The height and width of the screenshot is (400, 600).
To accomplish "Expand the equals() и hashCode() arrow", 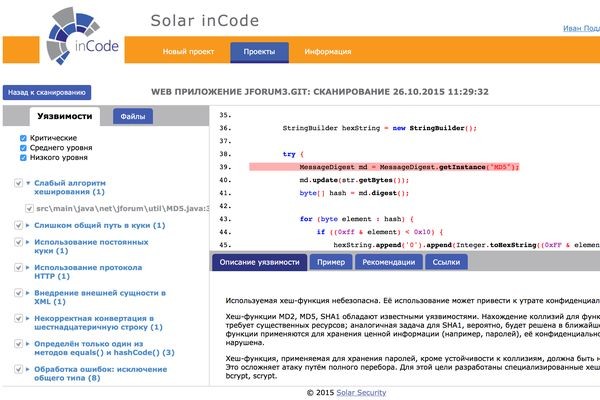I will 28,344.
